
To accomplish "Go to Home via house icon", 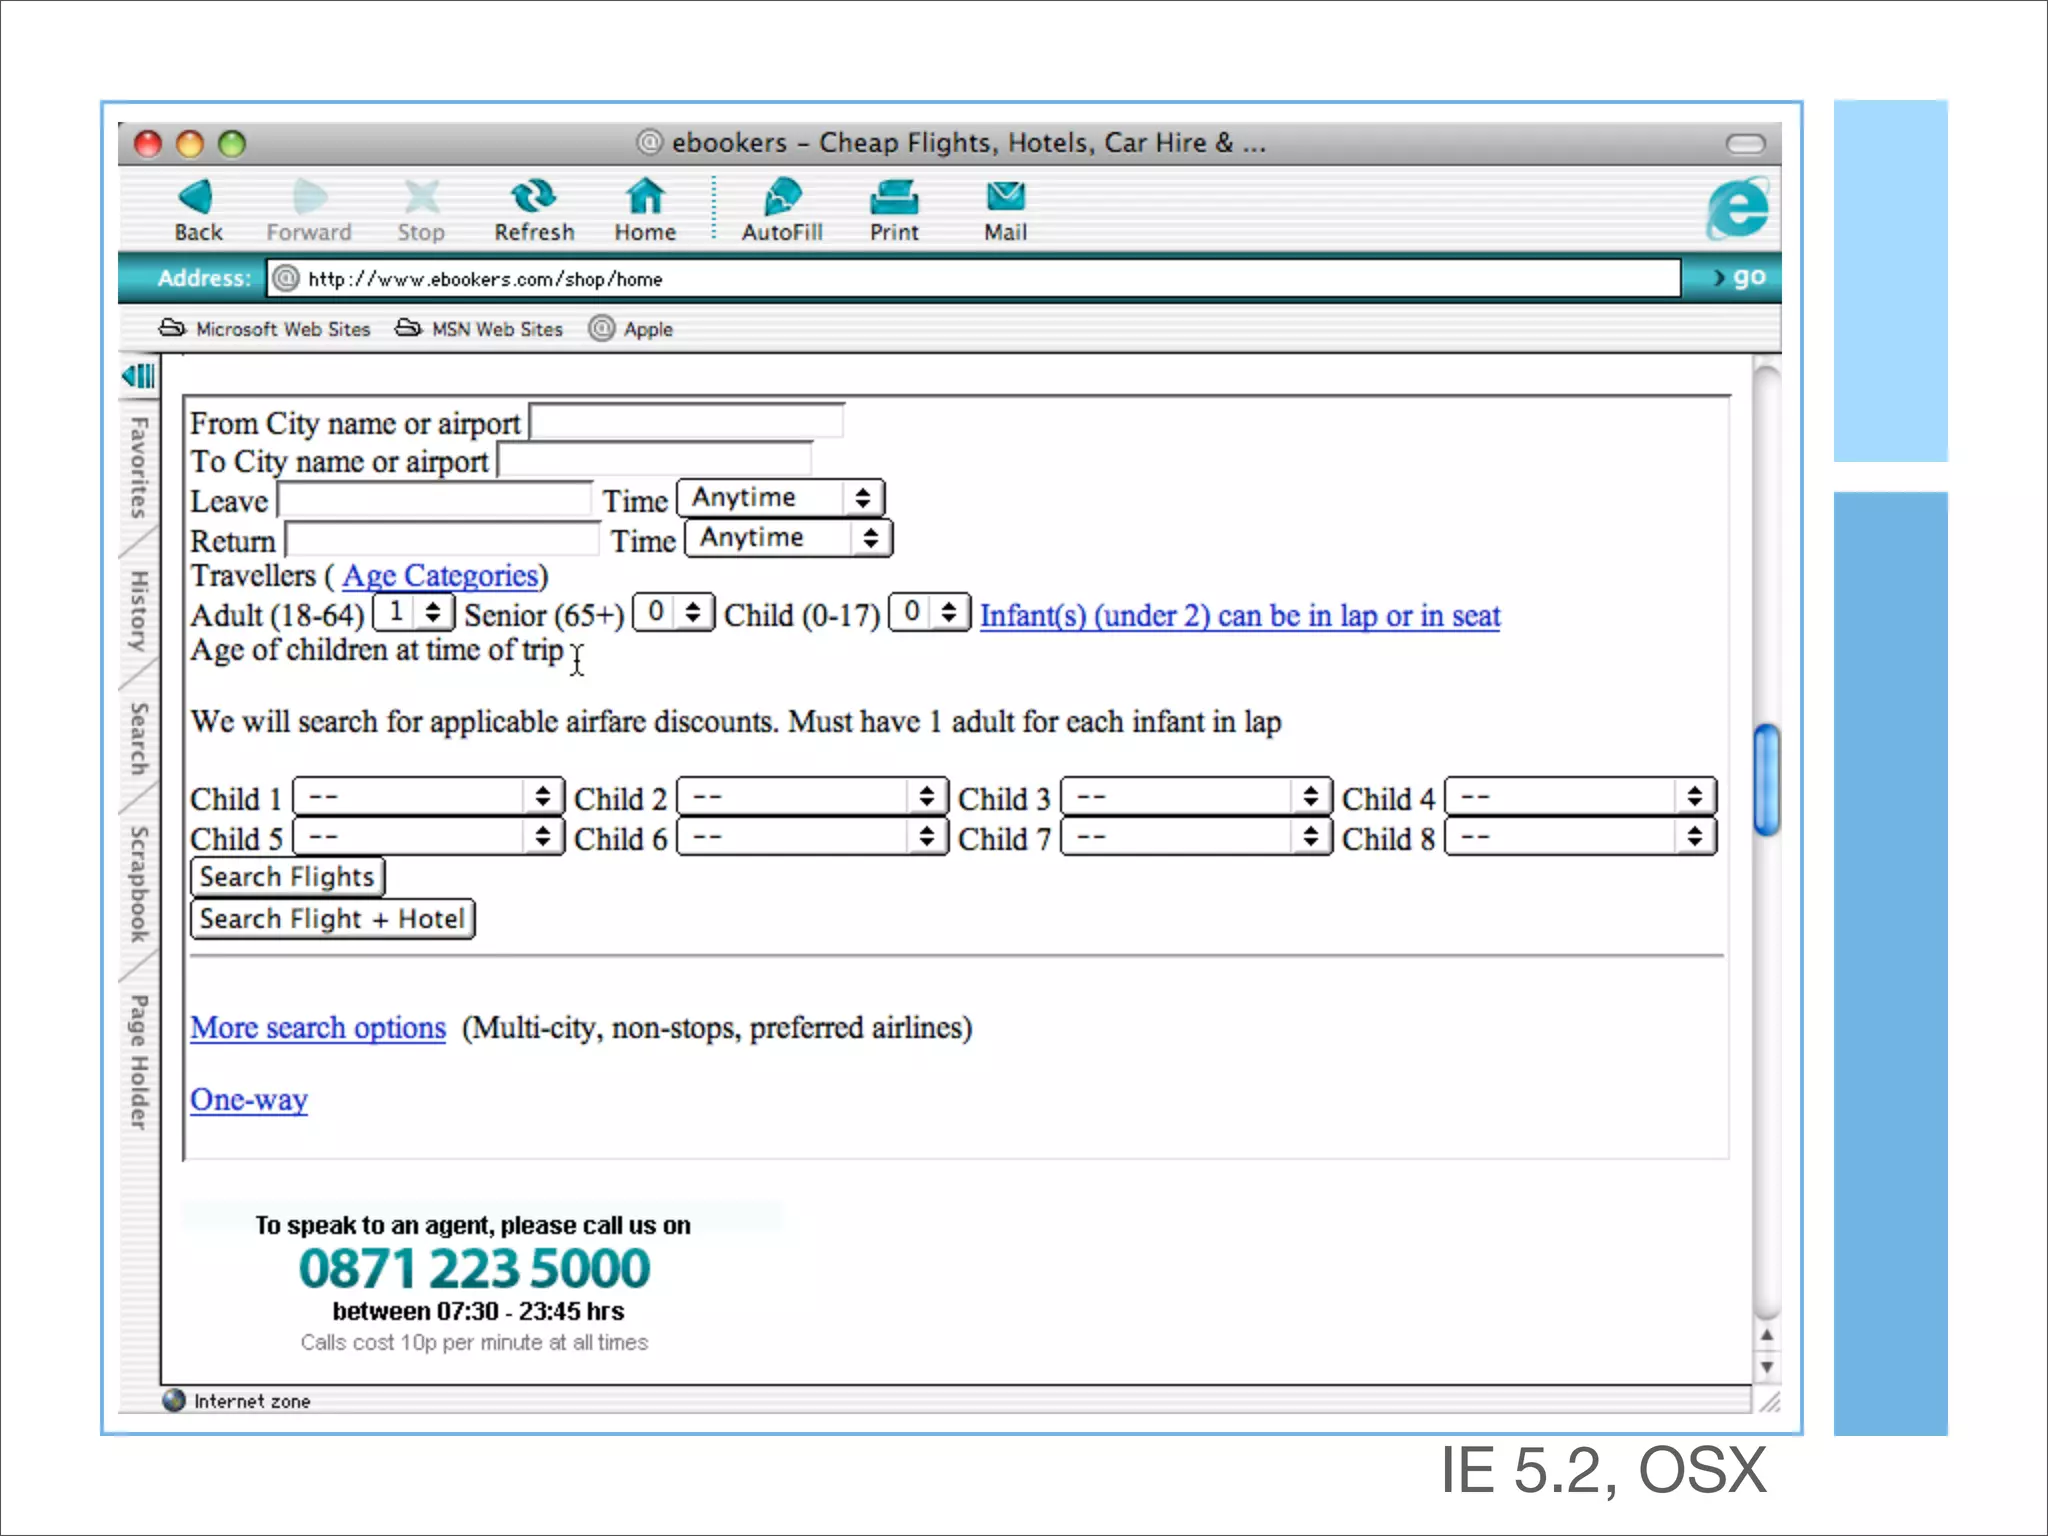I will pos(644,198).
